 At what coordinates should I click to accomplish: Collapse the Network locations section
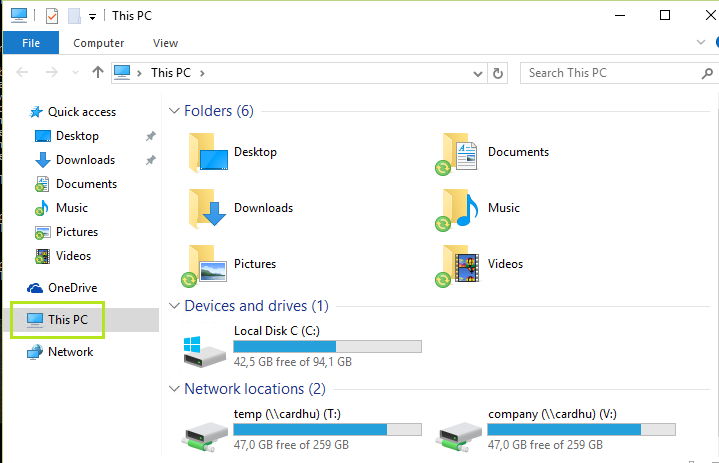175,389
